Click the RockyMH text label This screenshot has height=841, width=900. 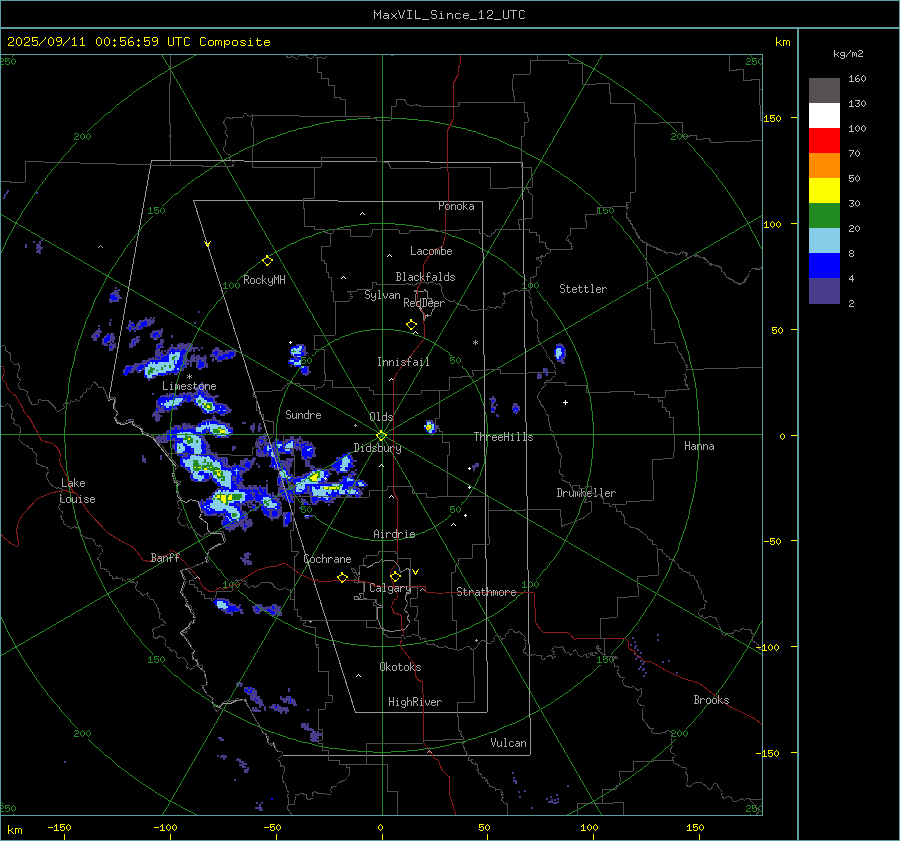tap(264, 280)
